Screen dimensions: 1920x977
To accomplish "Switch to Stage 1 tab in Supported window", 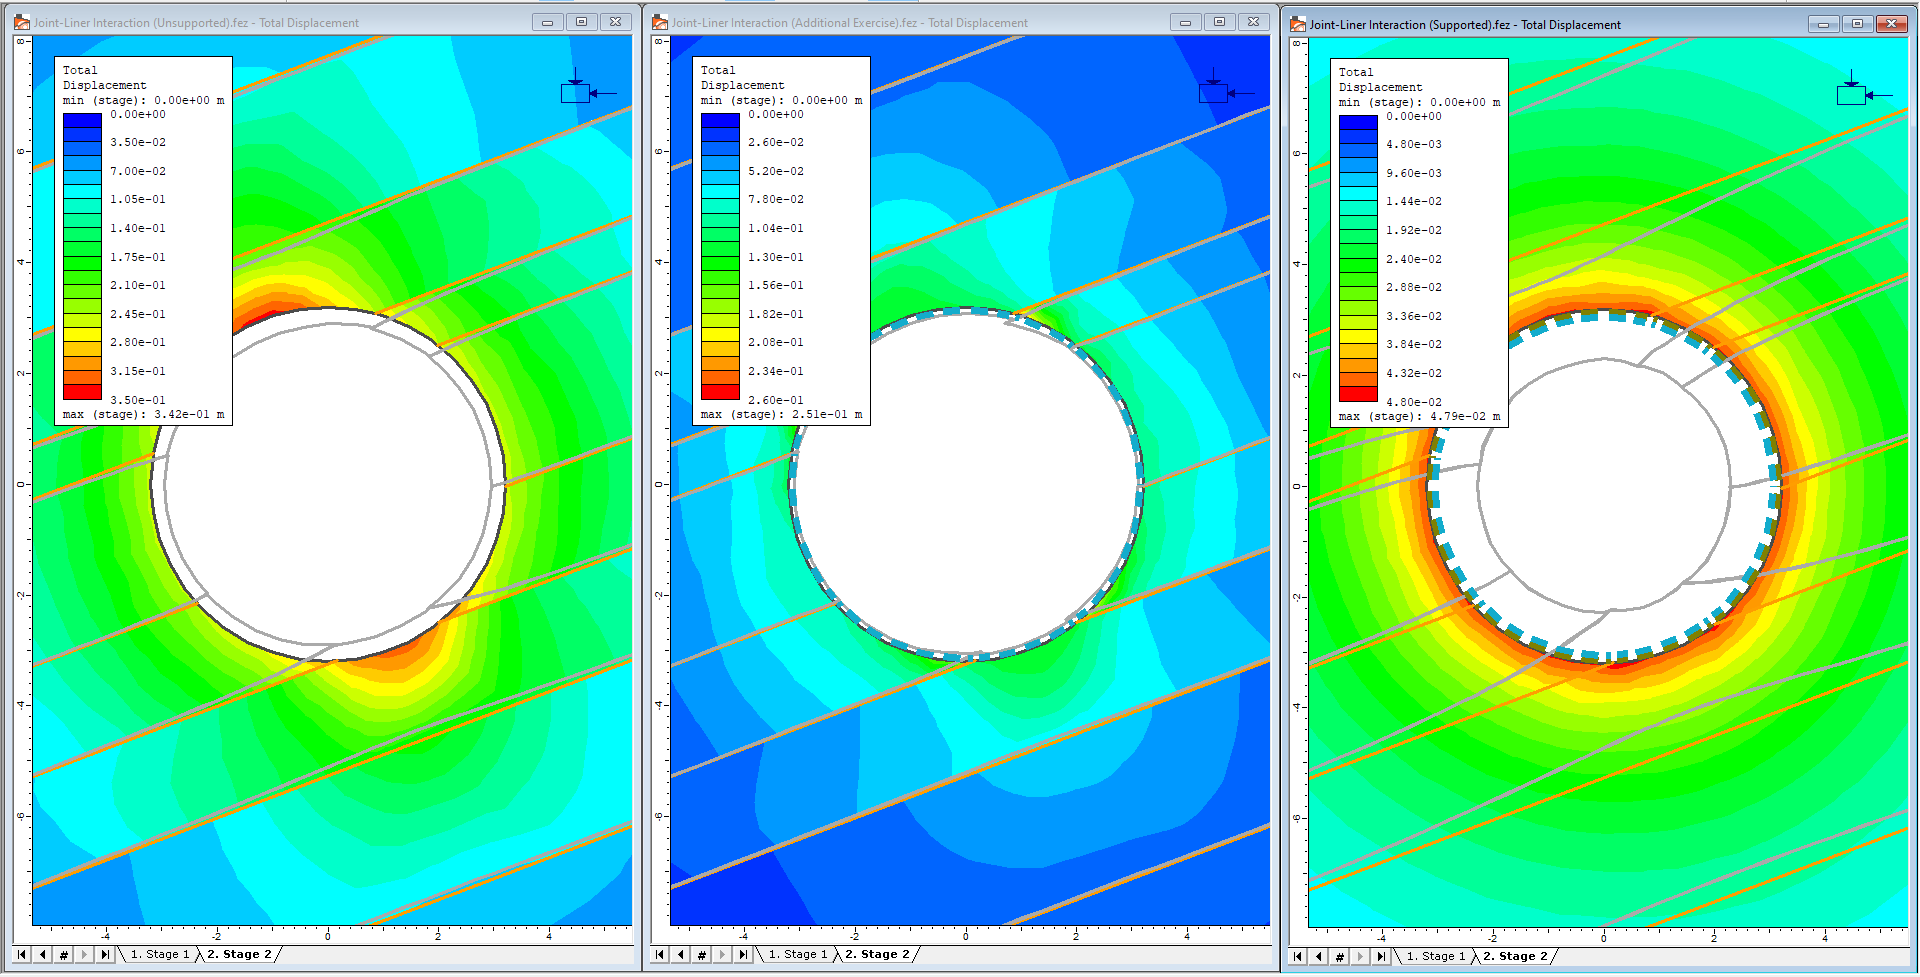I will 1435,956.
